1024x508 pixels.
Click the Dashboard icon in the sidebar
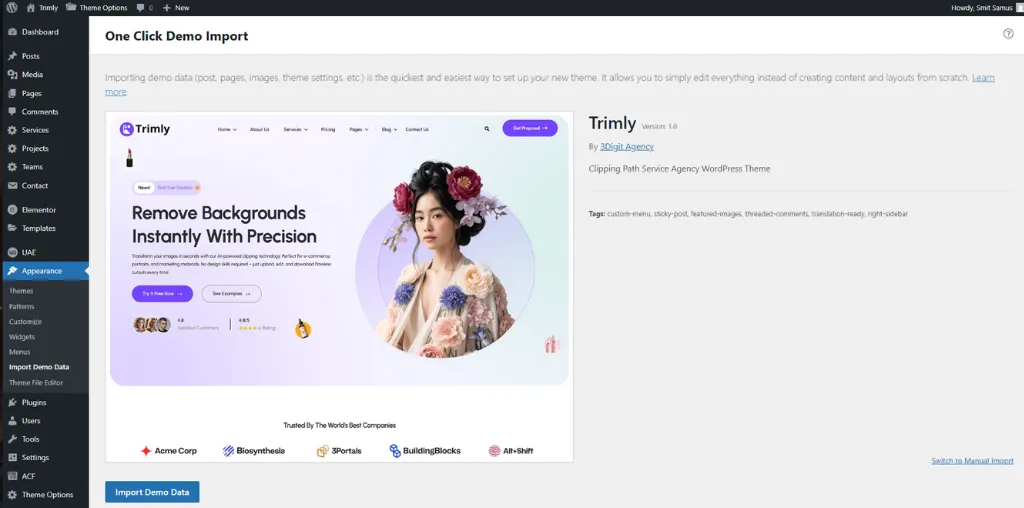click(12, 32)
